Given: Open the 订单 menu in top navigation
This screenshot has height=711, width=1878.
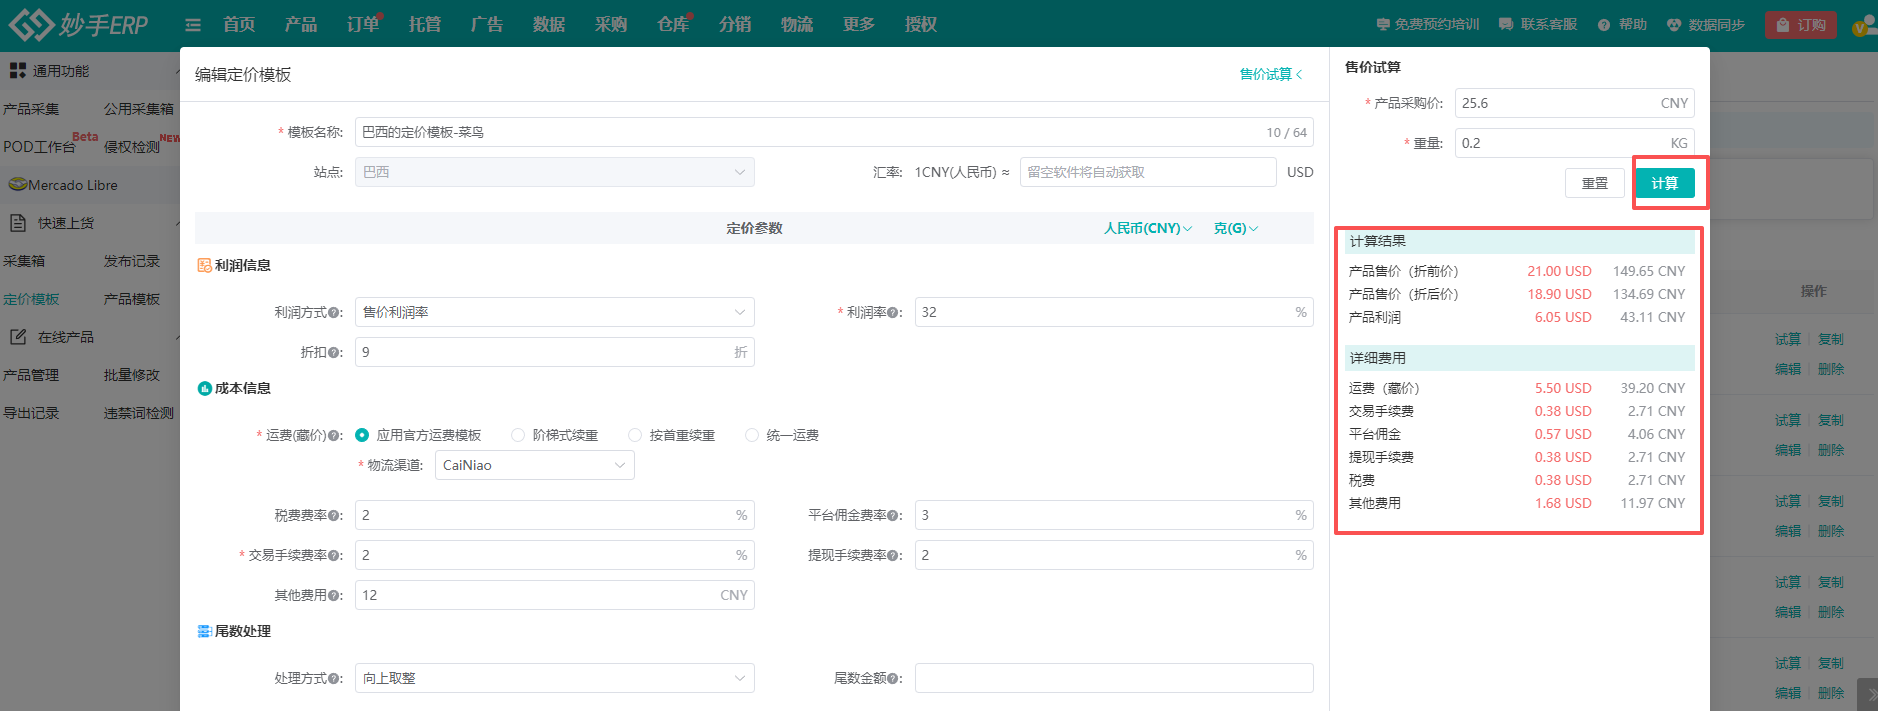Looking at the screenshot, I should tap(362, 25).
